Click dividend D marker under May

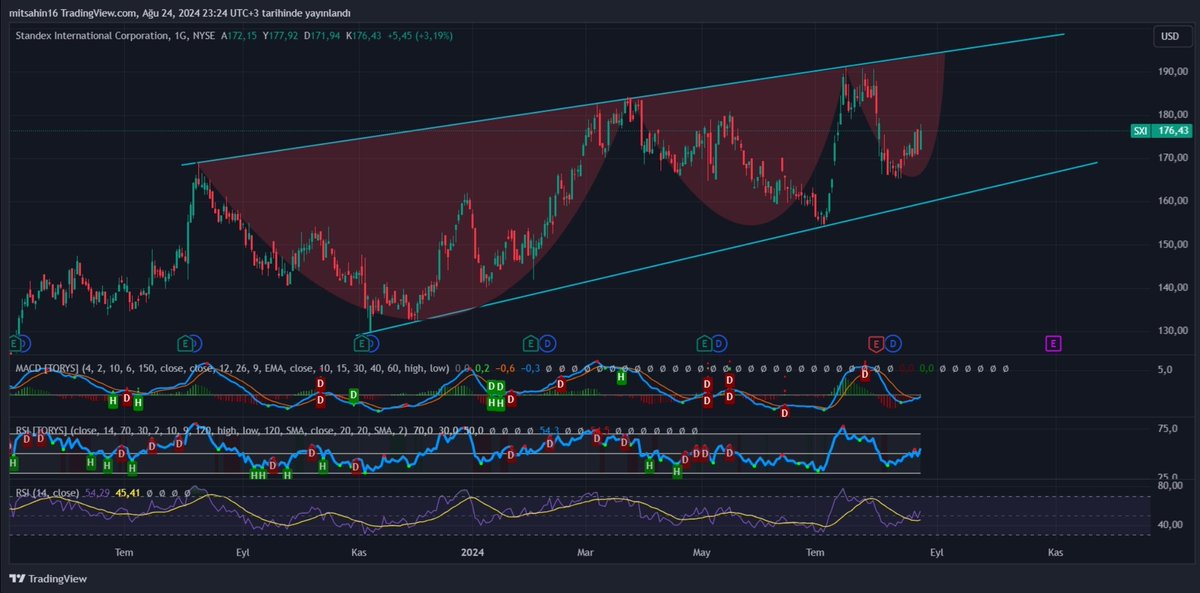[x=720, y=344]
